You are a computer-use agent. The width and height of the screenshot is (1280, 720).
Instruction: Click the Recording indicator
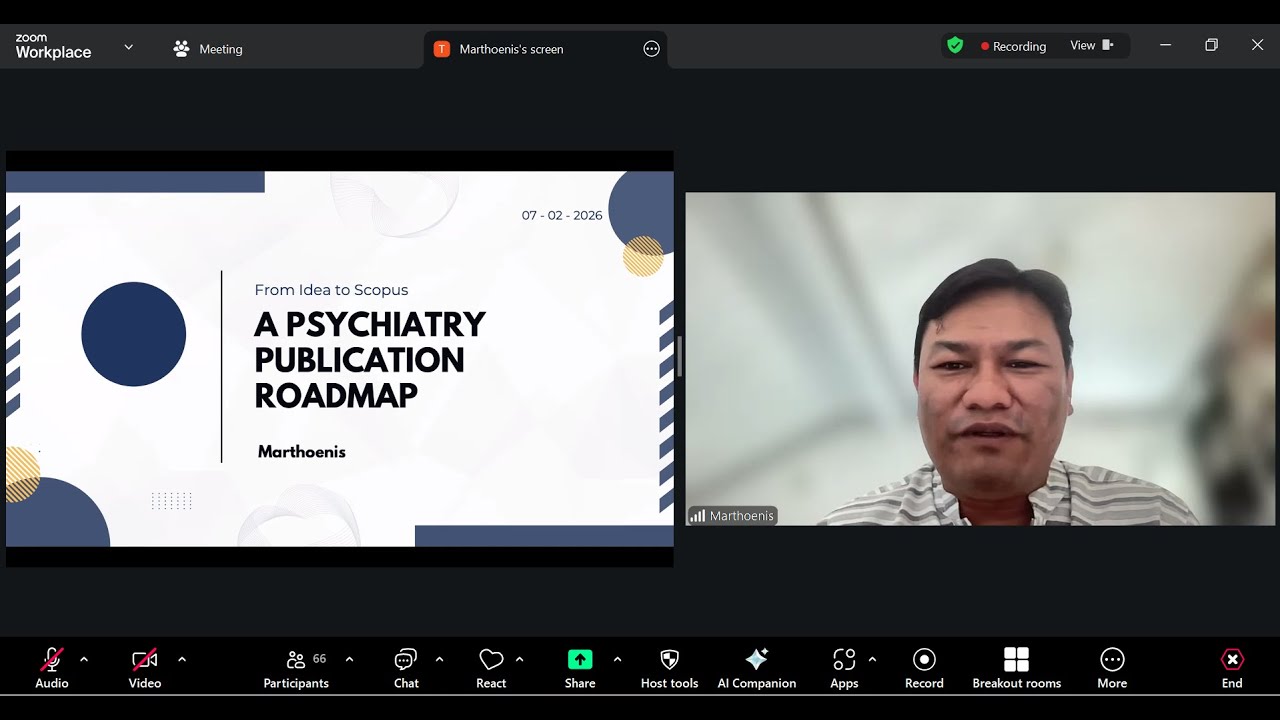pos(1013,46)
